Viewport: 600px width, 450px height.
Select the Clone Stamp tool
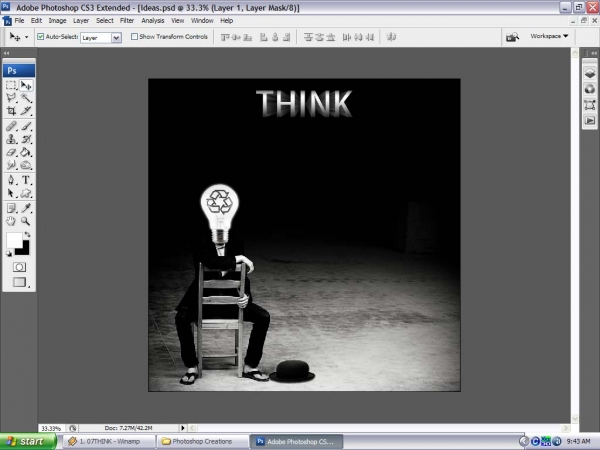11,139
